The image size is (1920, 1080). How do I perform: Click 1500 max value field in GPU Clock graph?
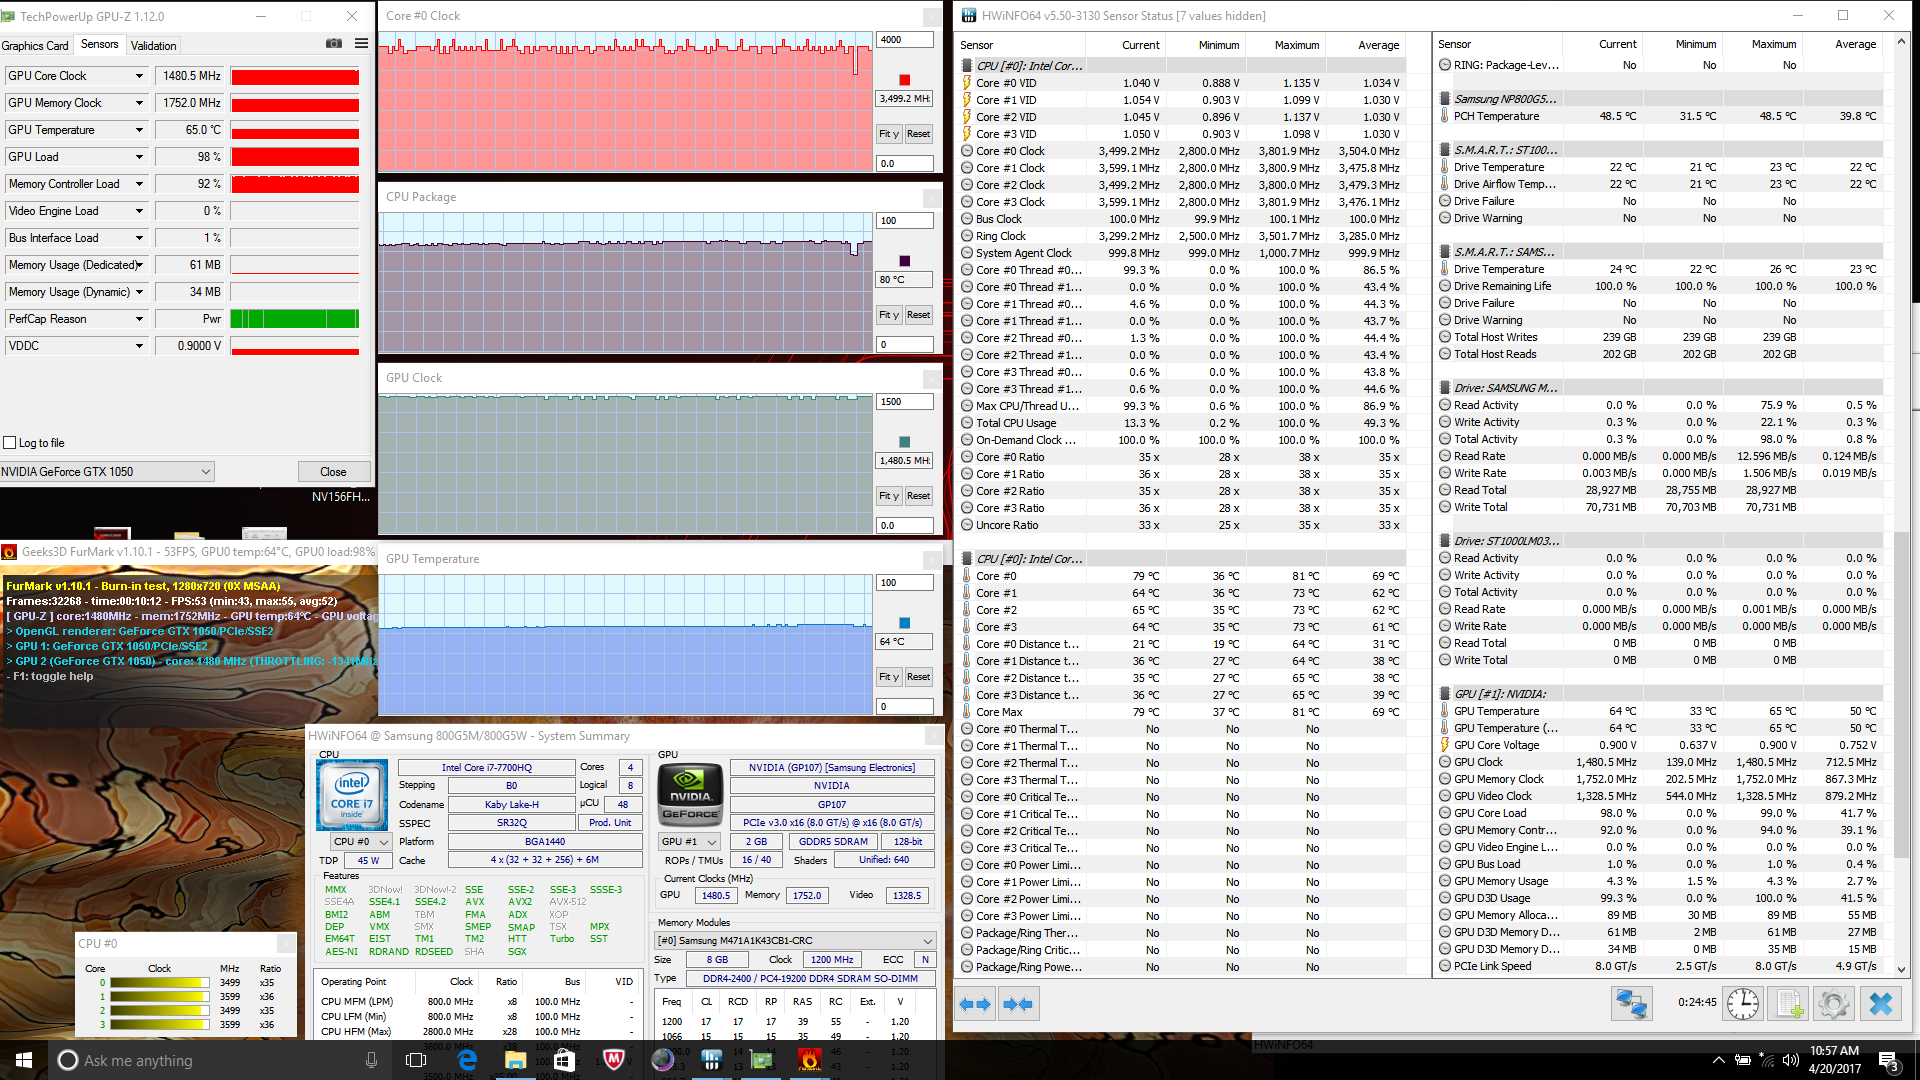click(905, 402)
